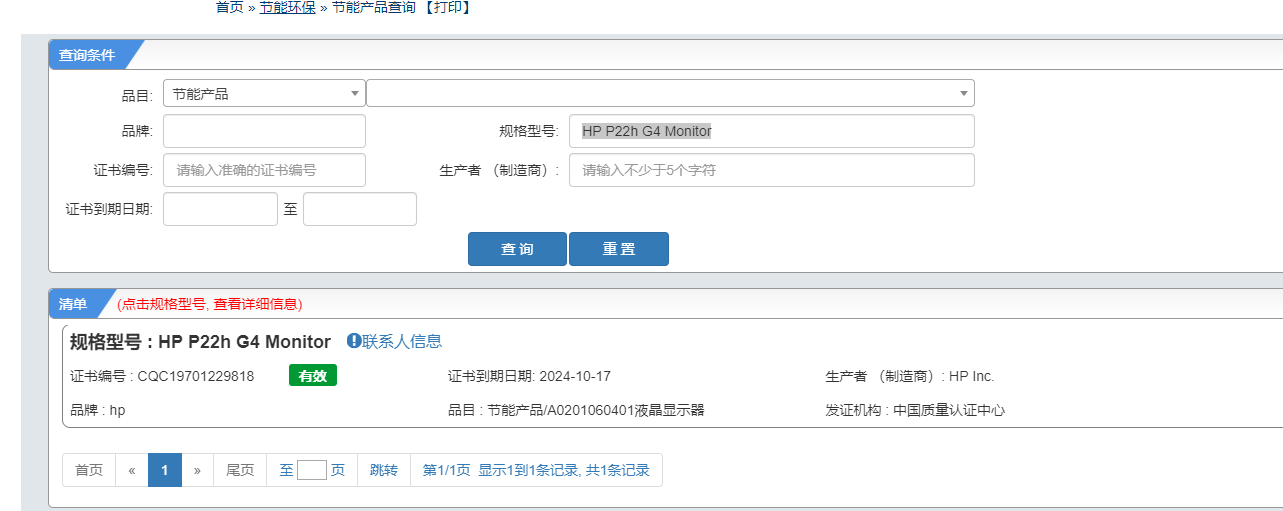Open result title 规格型号 : HP P22h G4 Monitor
1283x511 pixels.
coord(200,342)
